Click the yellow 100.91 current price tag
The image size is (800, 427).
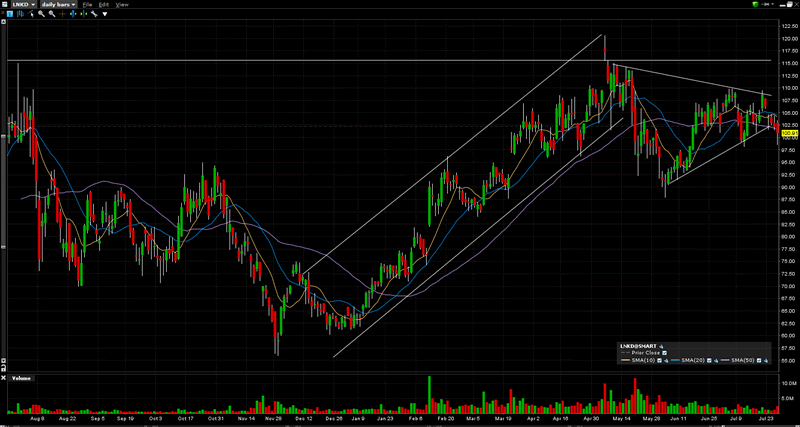[789, 133]
